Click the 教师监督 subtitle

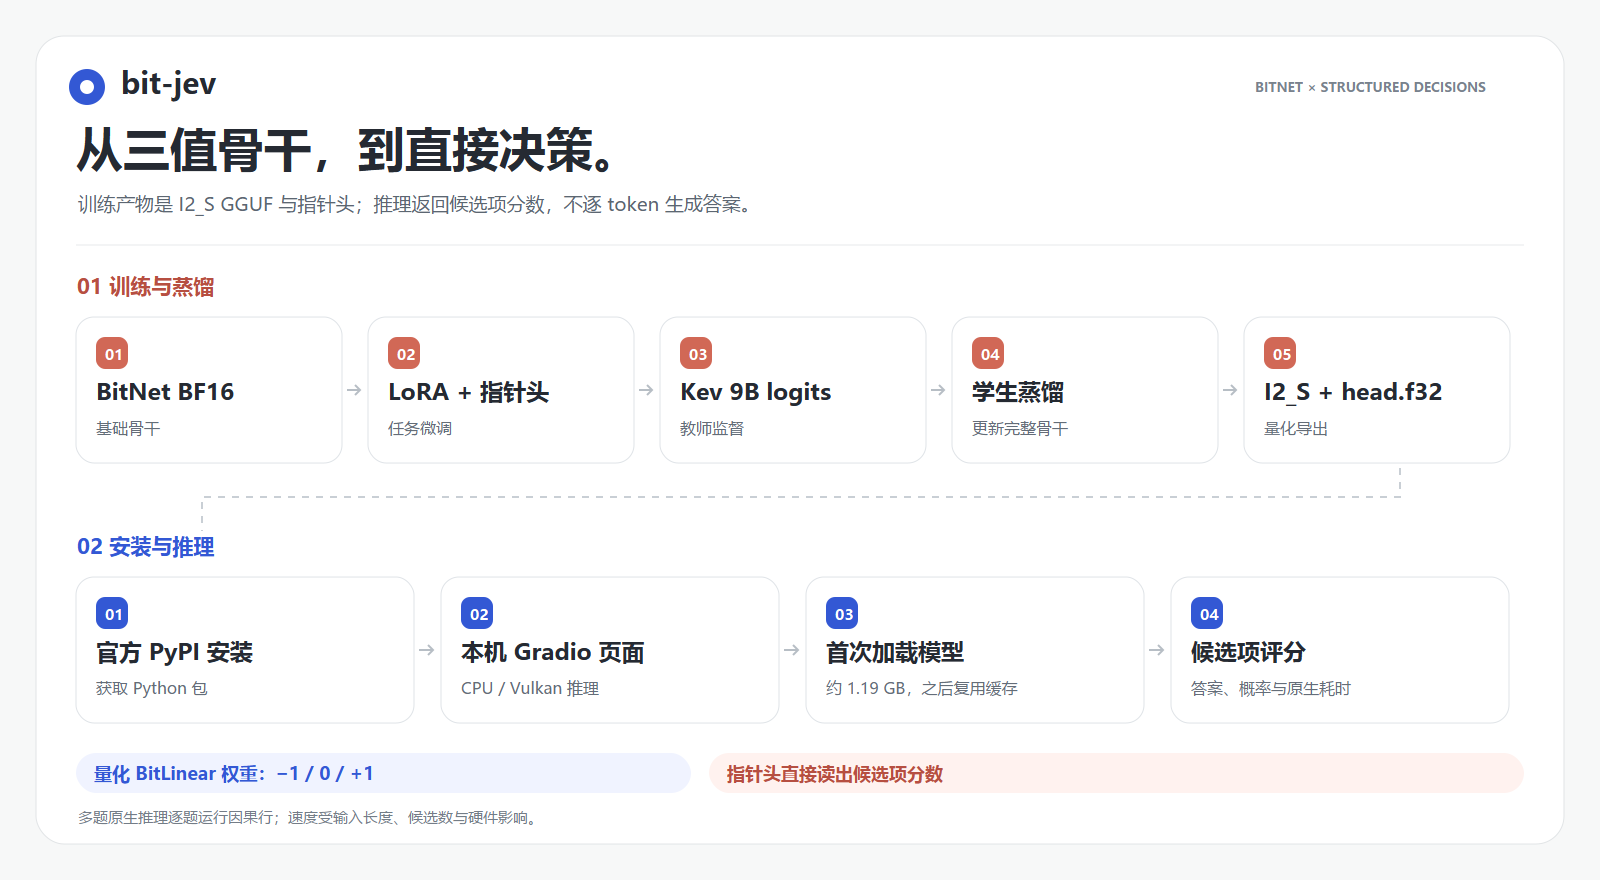click(x=712, y=428)
